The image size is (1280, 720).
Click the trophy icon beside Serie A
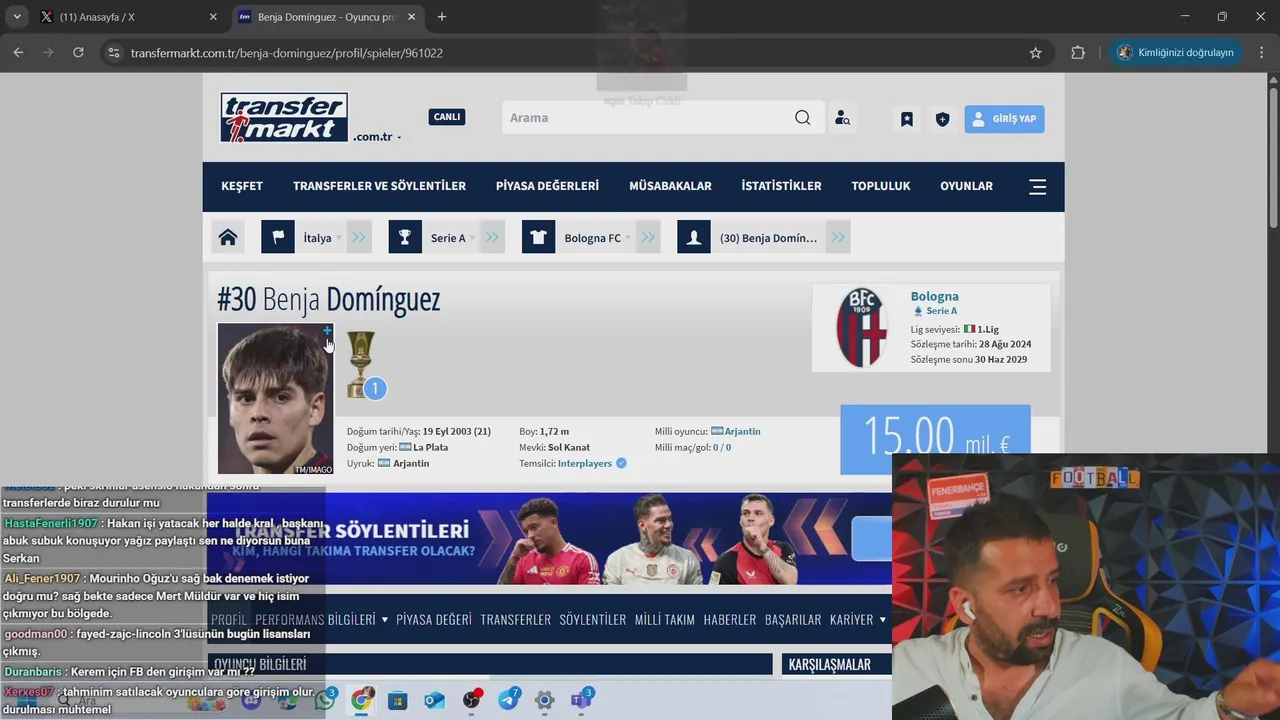click(405, 237)
